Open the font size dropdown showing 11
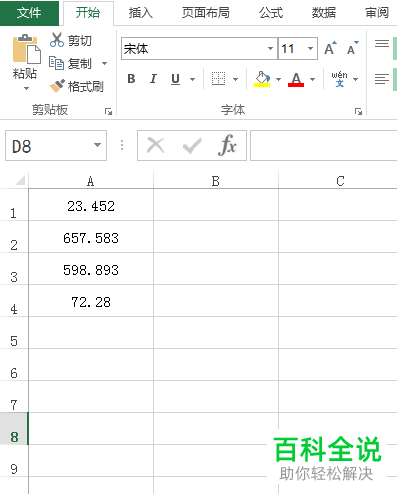This screenshot has width=397, height=494. click(310, 49)
